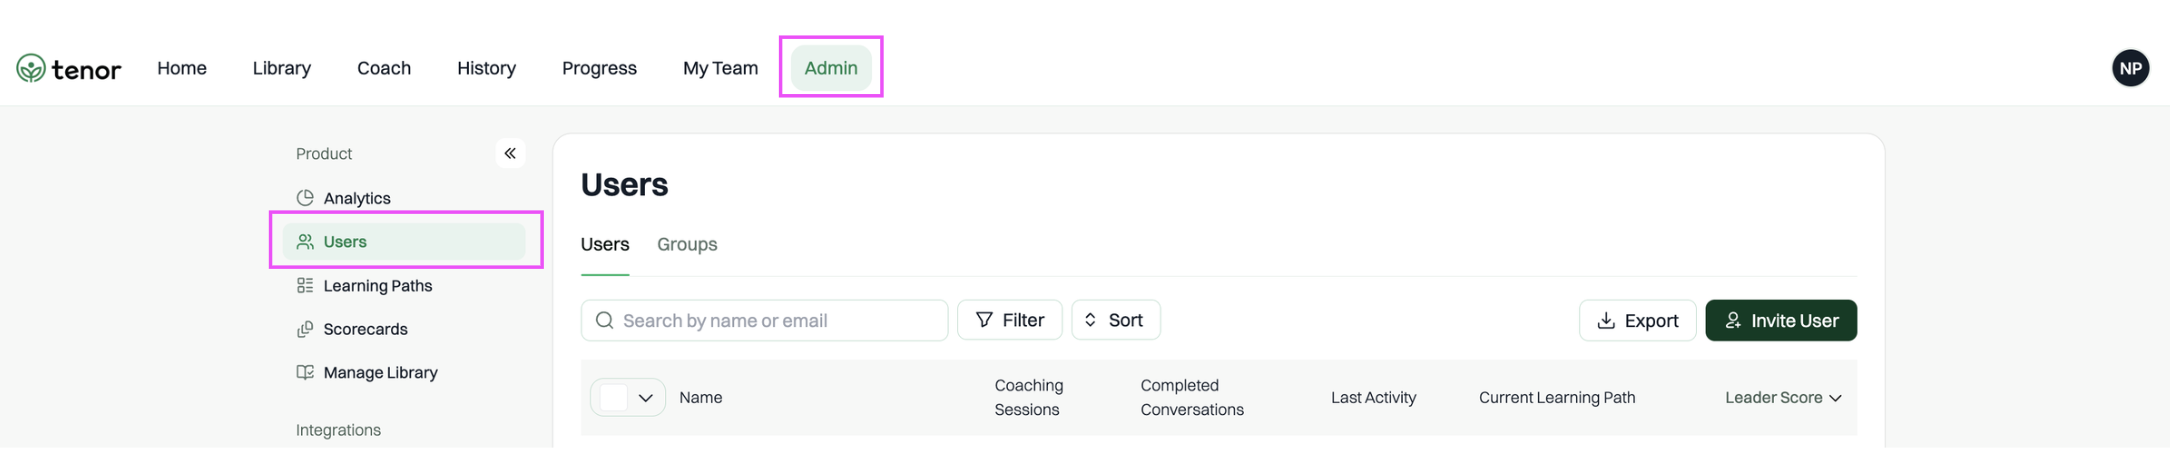2170x450 pixels.
Task: Click the Invite User button
Action: 1781,320
